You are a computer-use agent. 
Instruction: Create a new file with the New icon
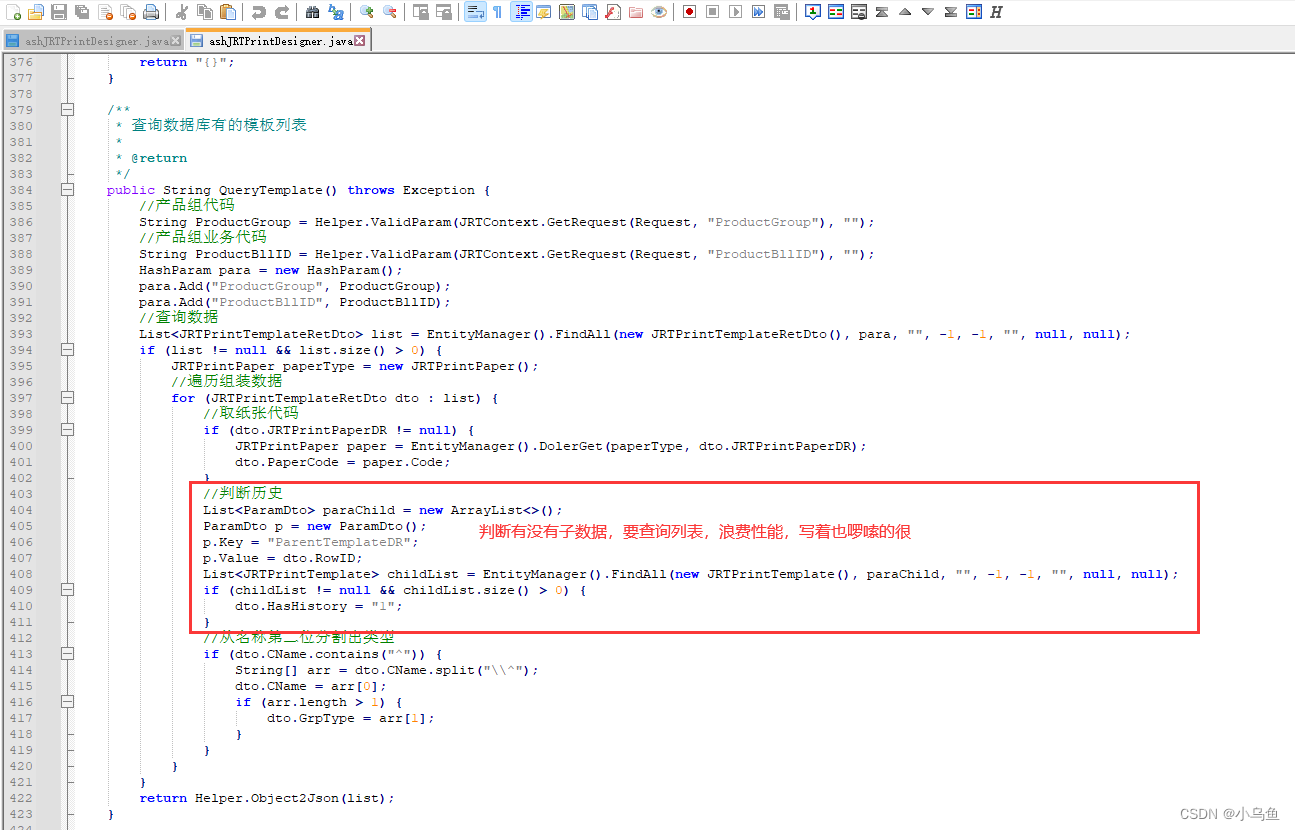tap(12, 12)
